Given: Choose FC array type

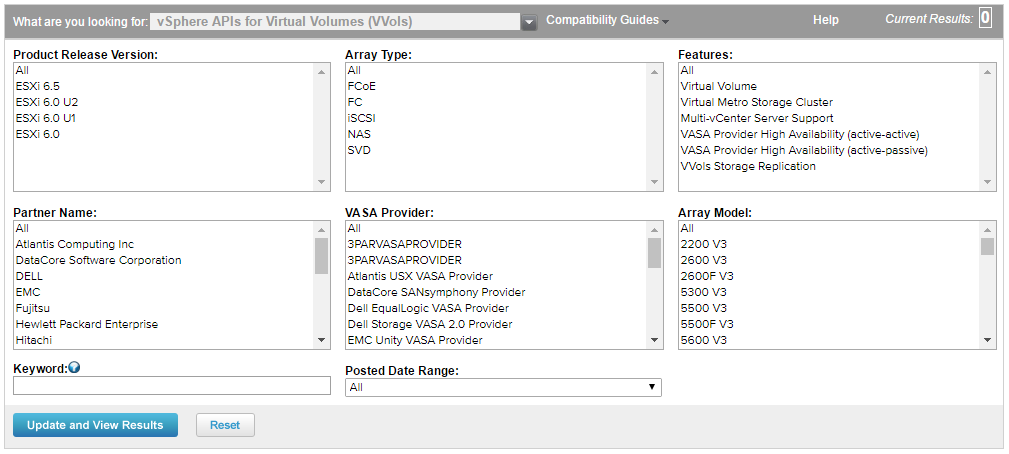Looking at the screenshot, I should (x=496, y=102).
